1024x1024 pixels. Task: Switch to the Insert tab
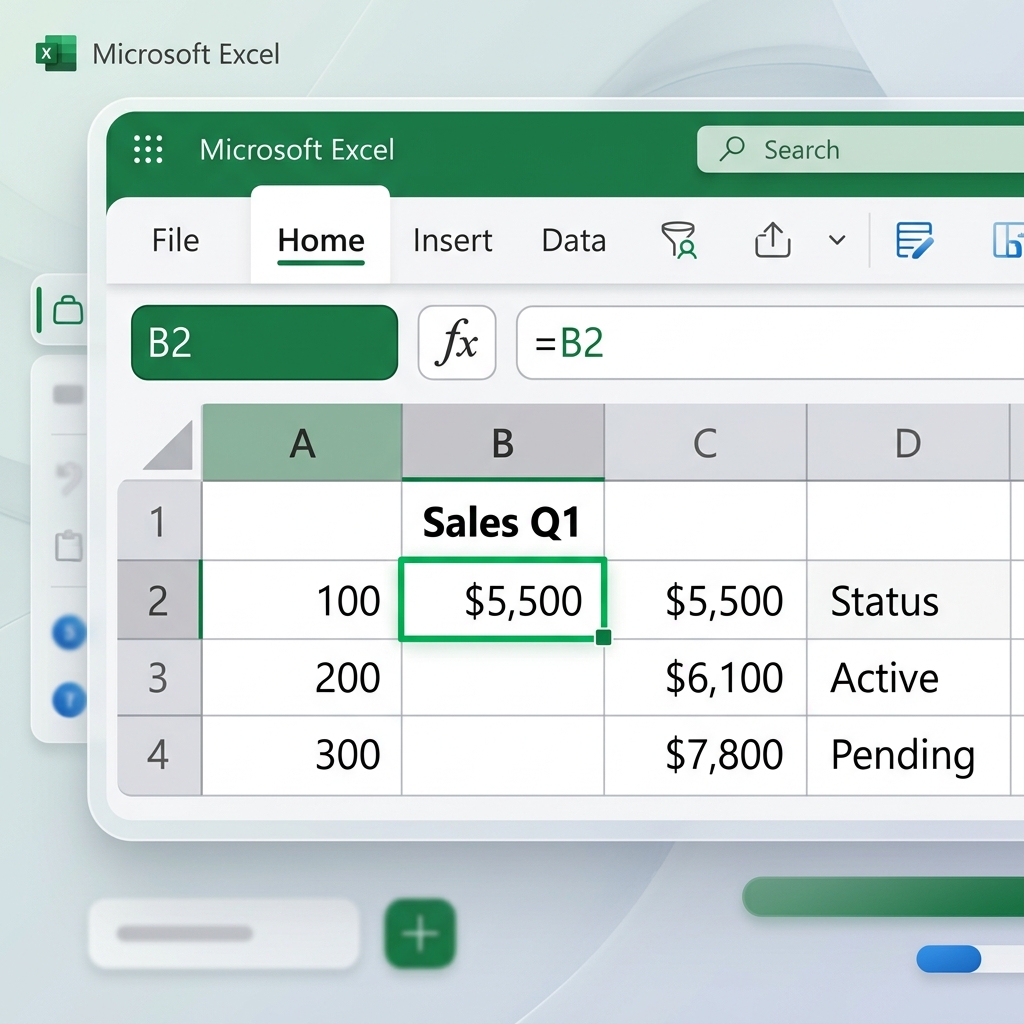(452, 240)
